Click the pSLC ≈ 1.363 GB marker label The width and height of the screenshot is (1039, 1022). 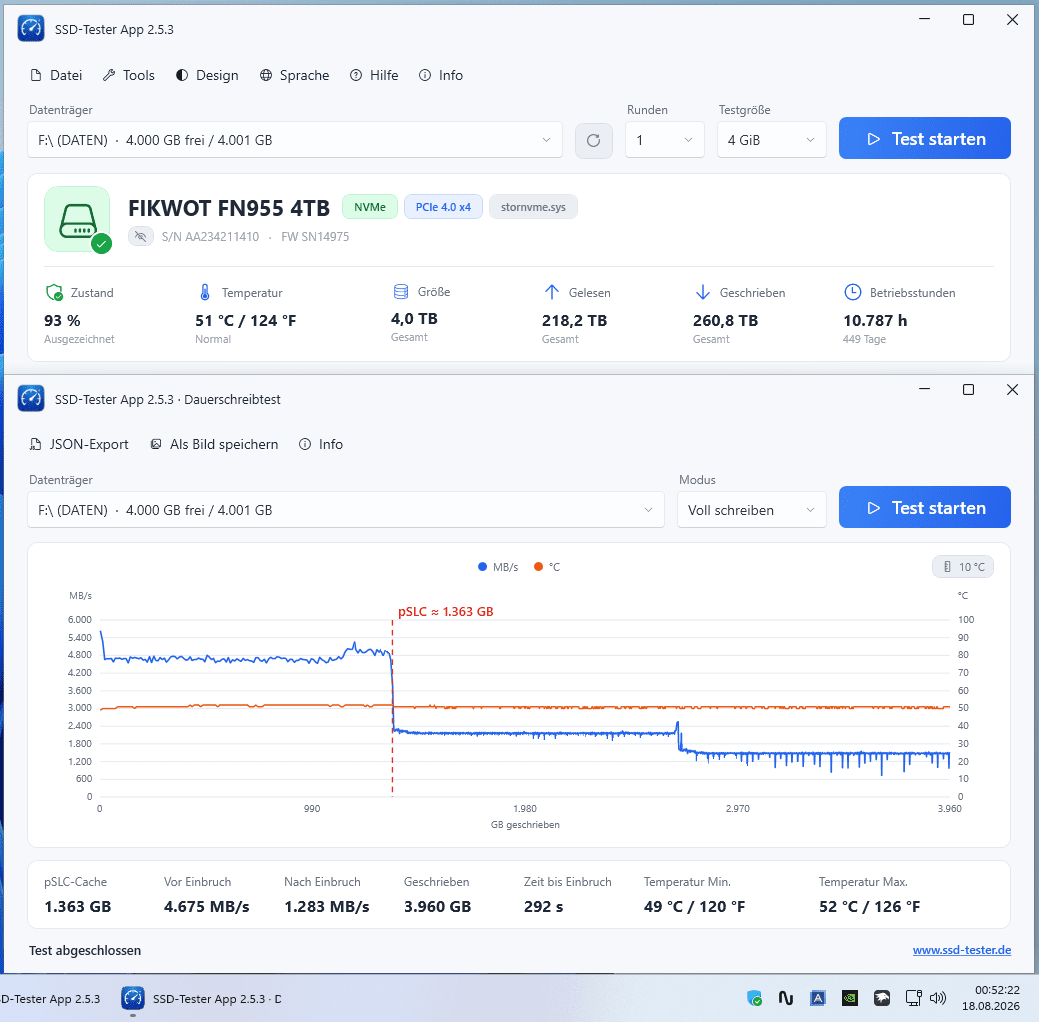[445, 612]
